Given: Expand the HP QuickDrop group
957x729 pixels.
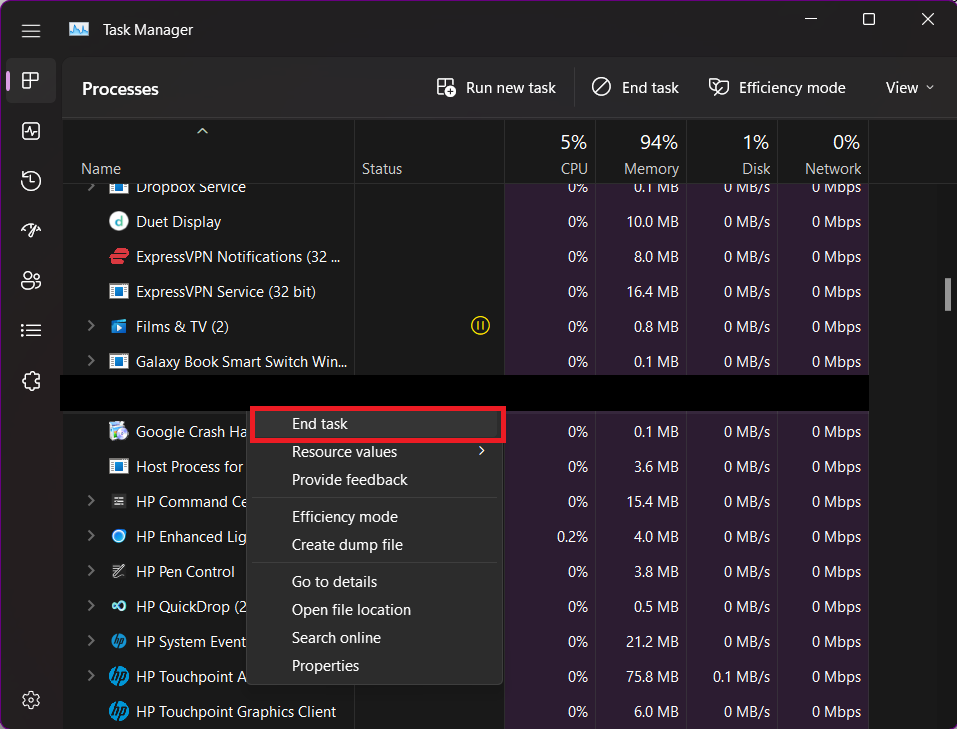Looking at the screenshot, I should pos(91,606).
